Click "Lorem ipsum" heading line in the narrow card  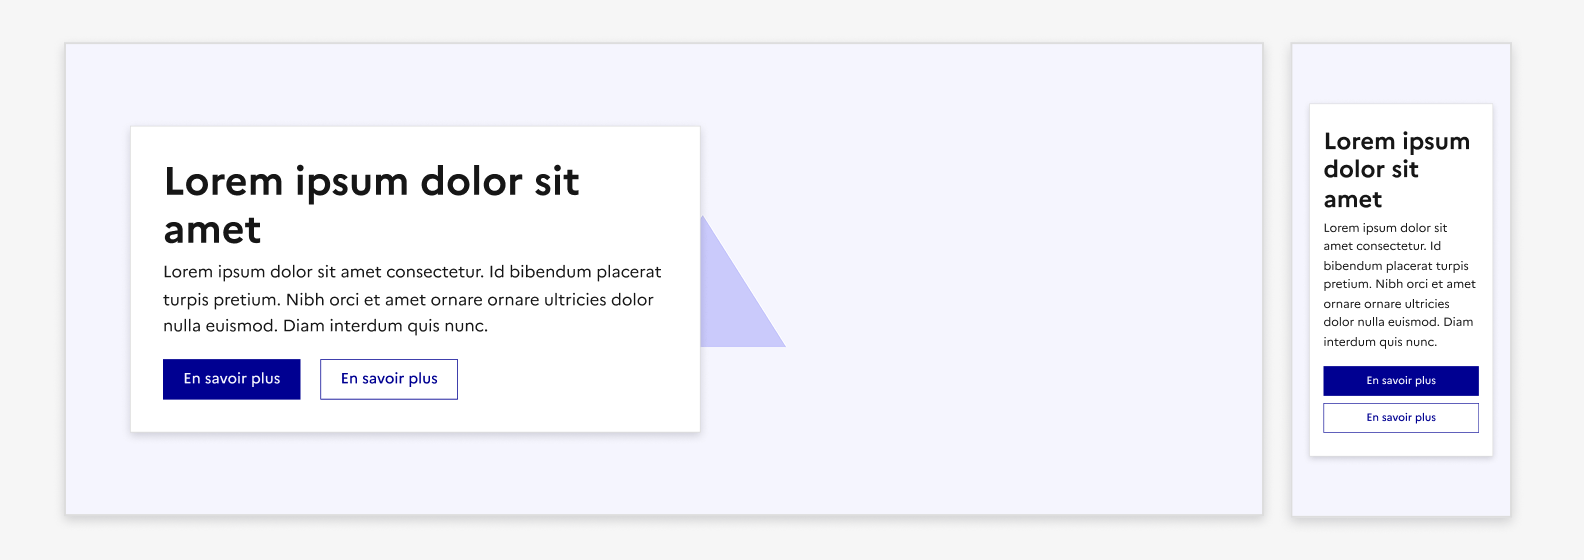click(1396, 142)
